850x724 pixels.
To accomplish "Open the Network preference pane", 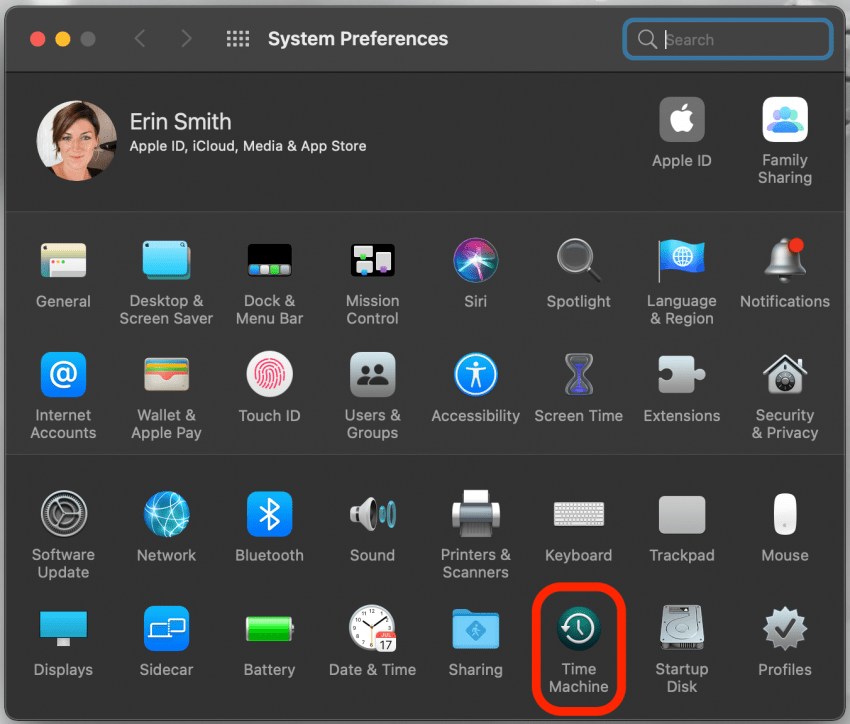I will pyautogui.click(x=166, y=514).
